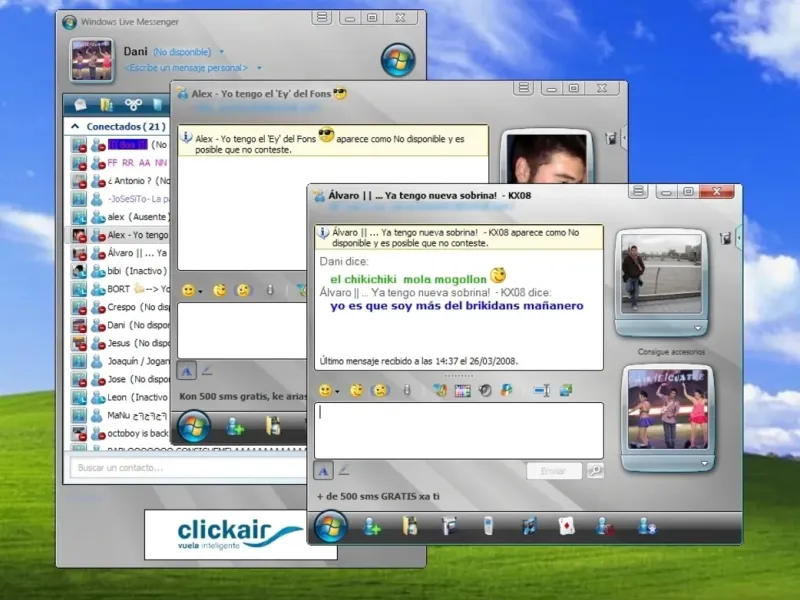The height and width of the screenshot is (600, 800).
Task: Switch to handwriting pen in Álvaro chat
Action: point(344,470)
